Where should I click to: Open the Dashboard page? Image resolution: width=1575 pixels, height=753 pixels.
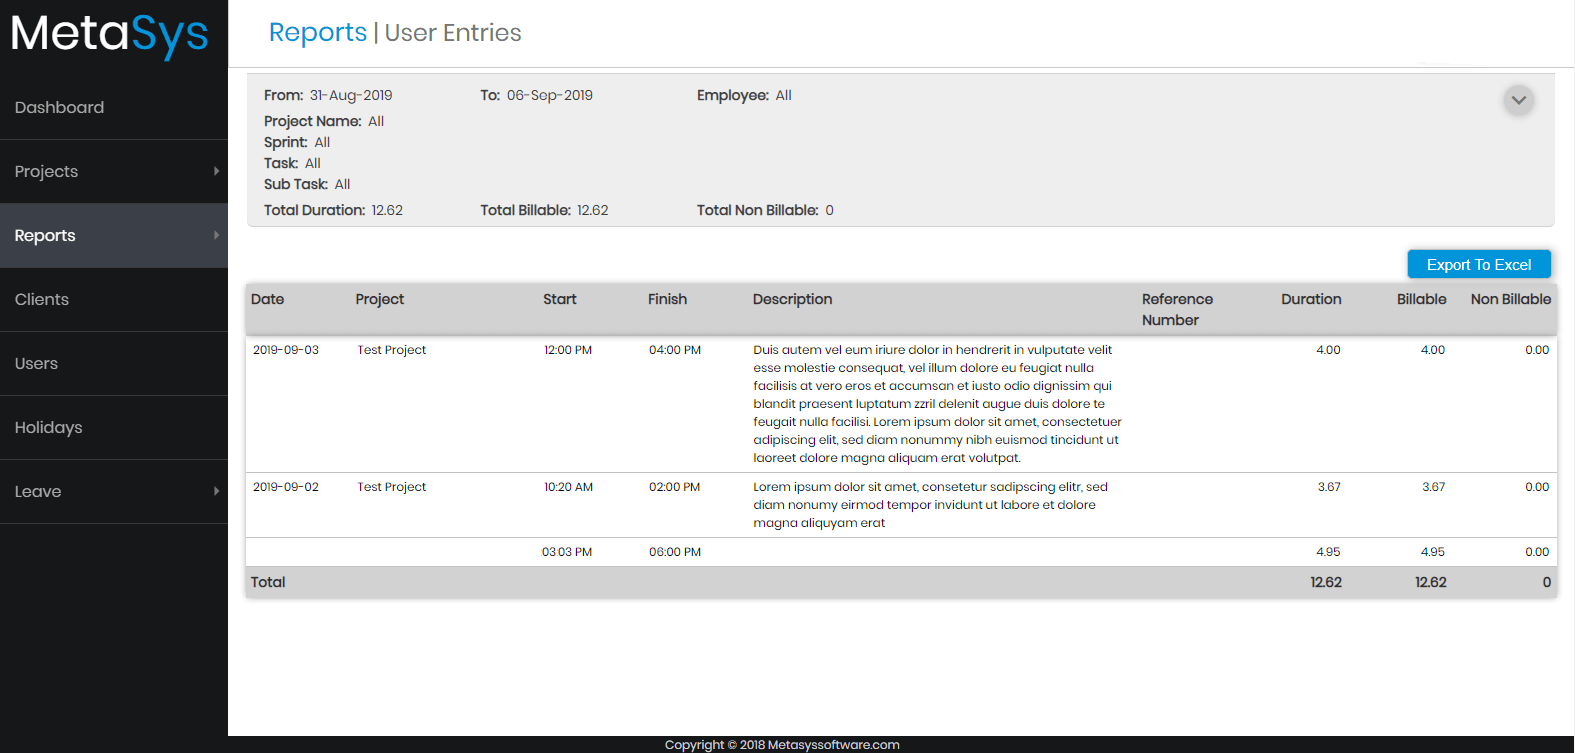(x=59, y=107)
